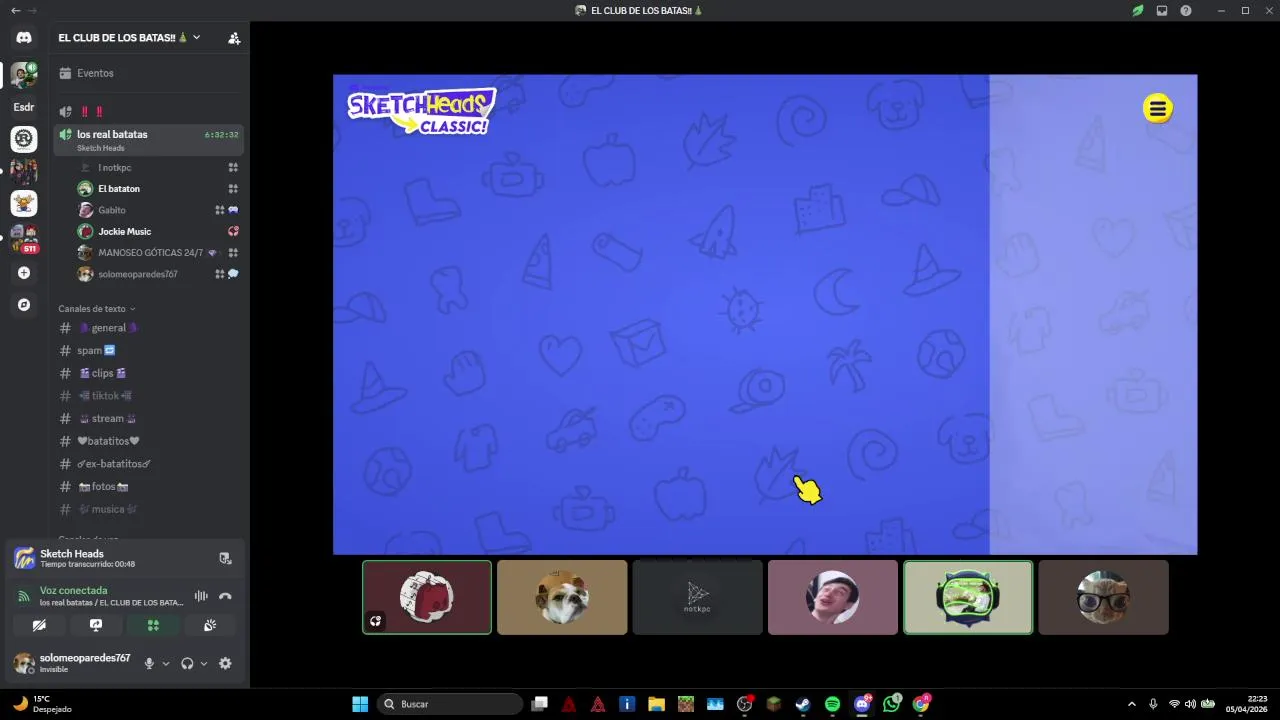Open headphones output options arrow

click(x=204, y=663)
